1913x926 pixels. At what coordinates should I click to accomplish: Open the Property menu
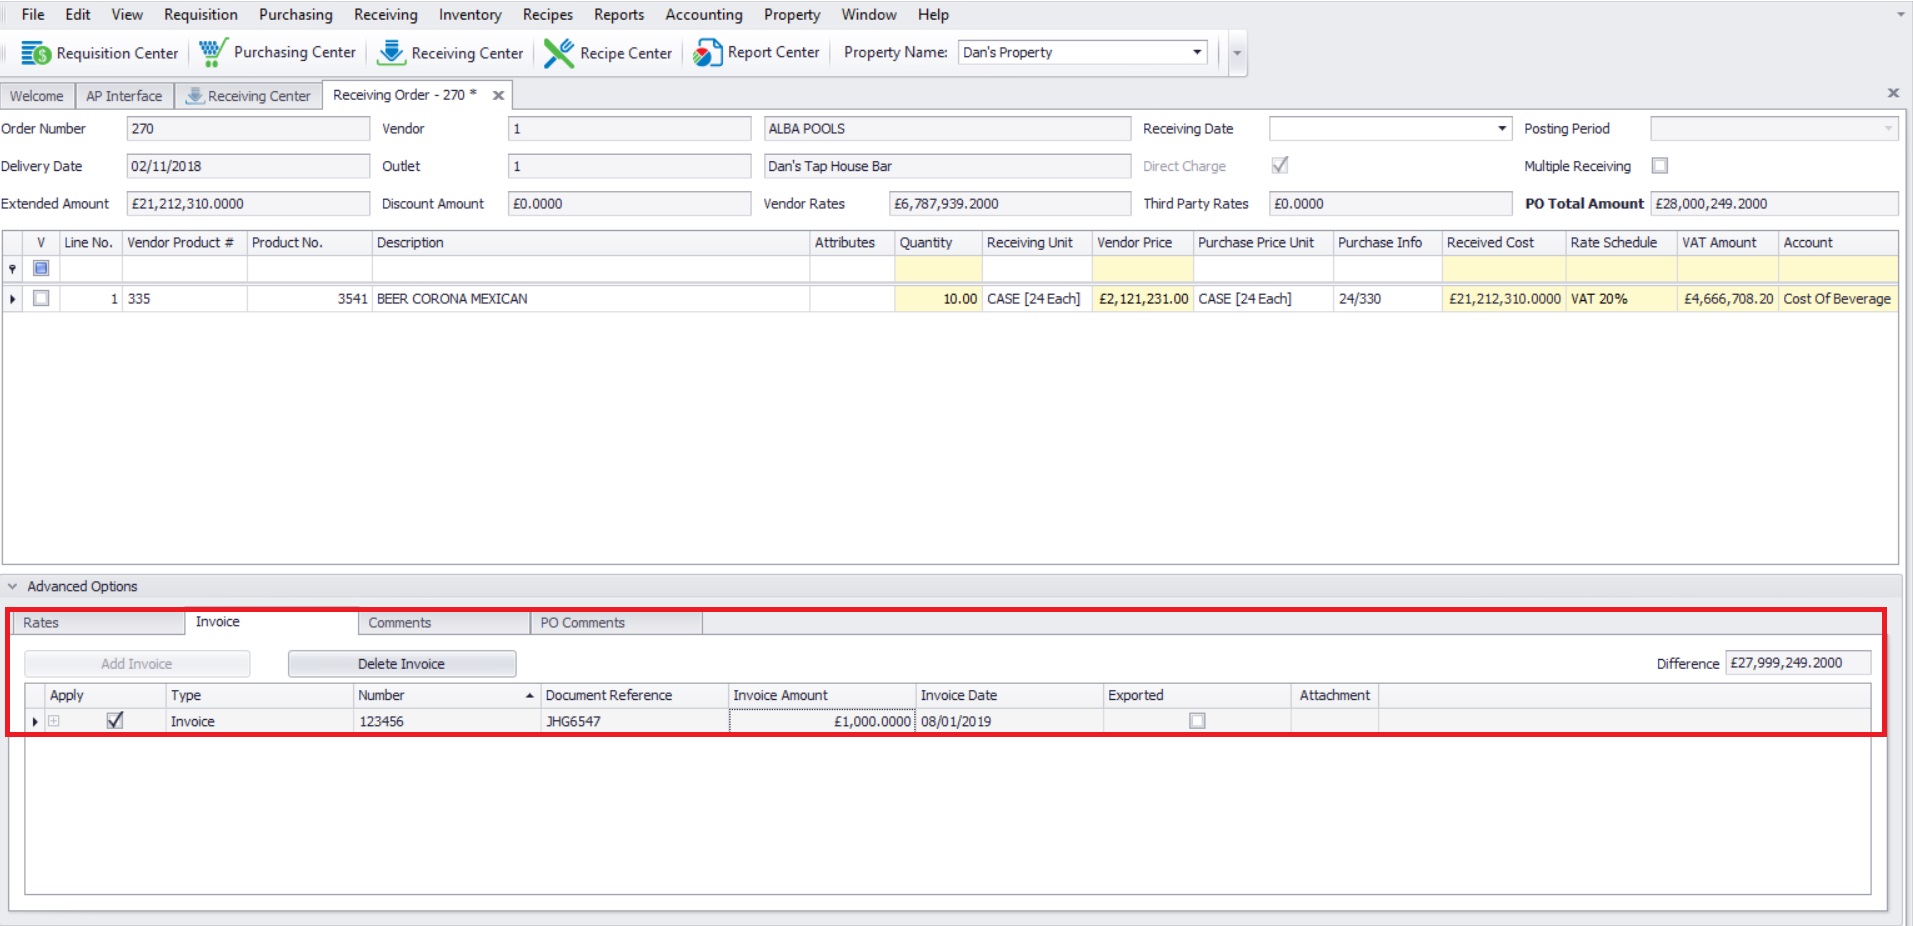[x=792, y=14]
